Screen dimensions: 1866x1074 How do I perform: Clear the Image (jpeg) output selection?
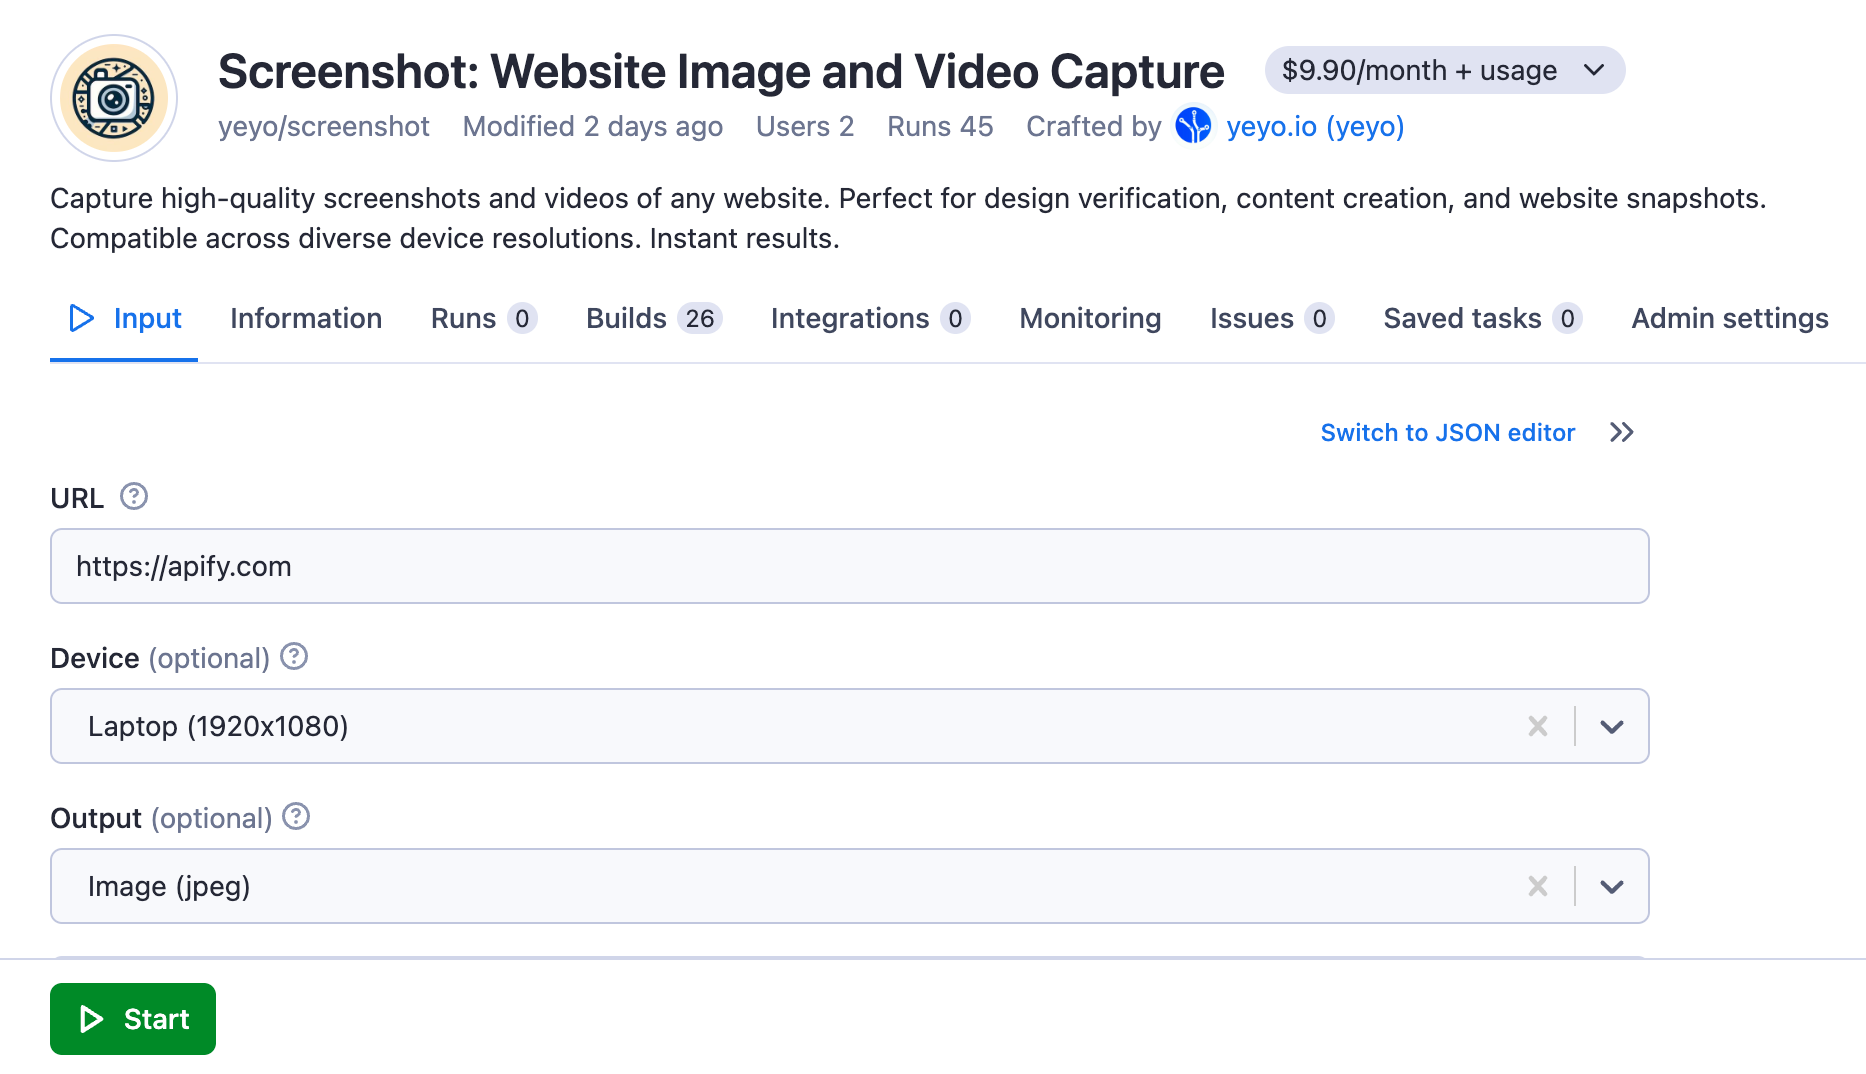click(x=1537, y=886)
